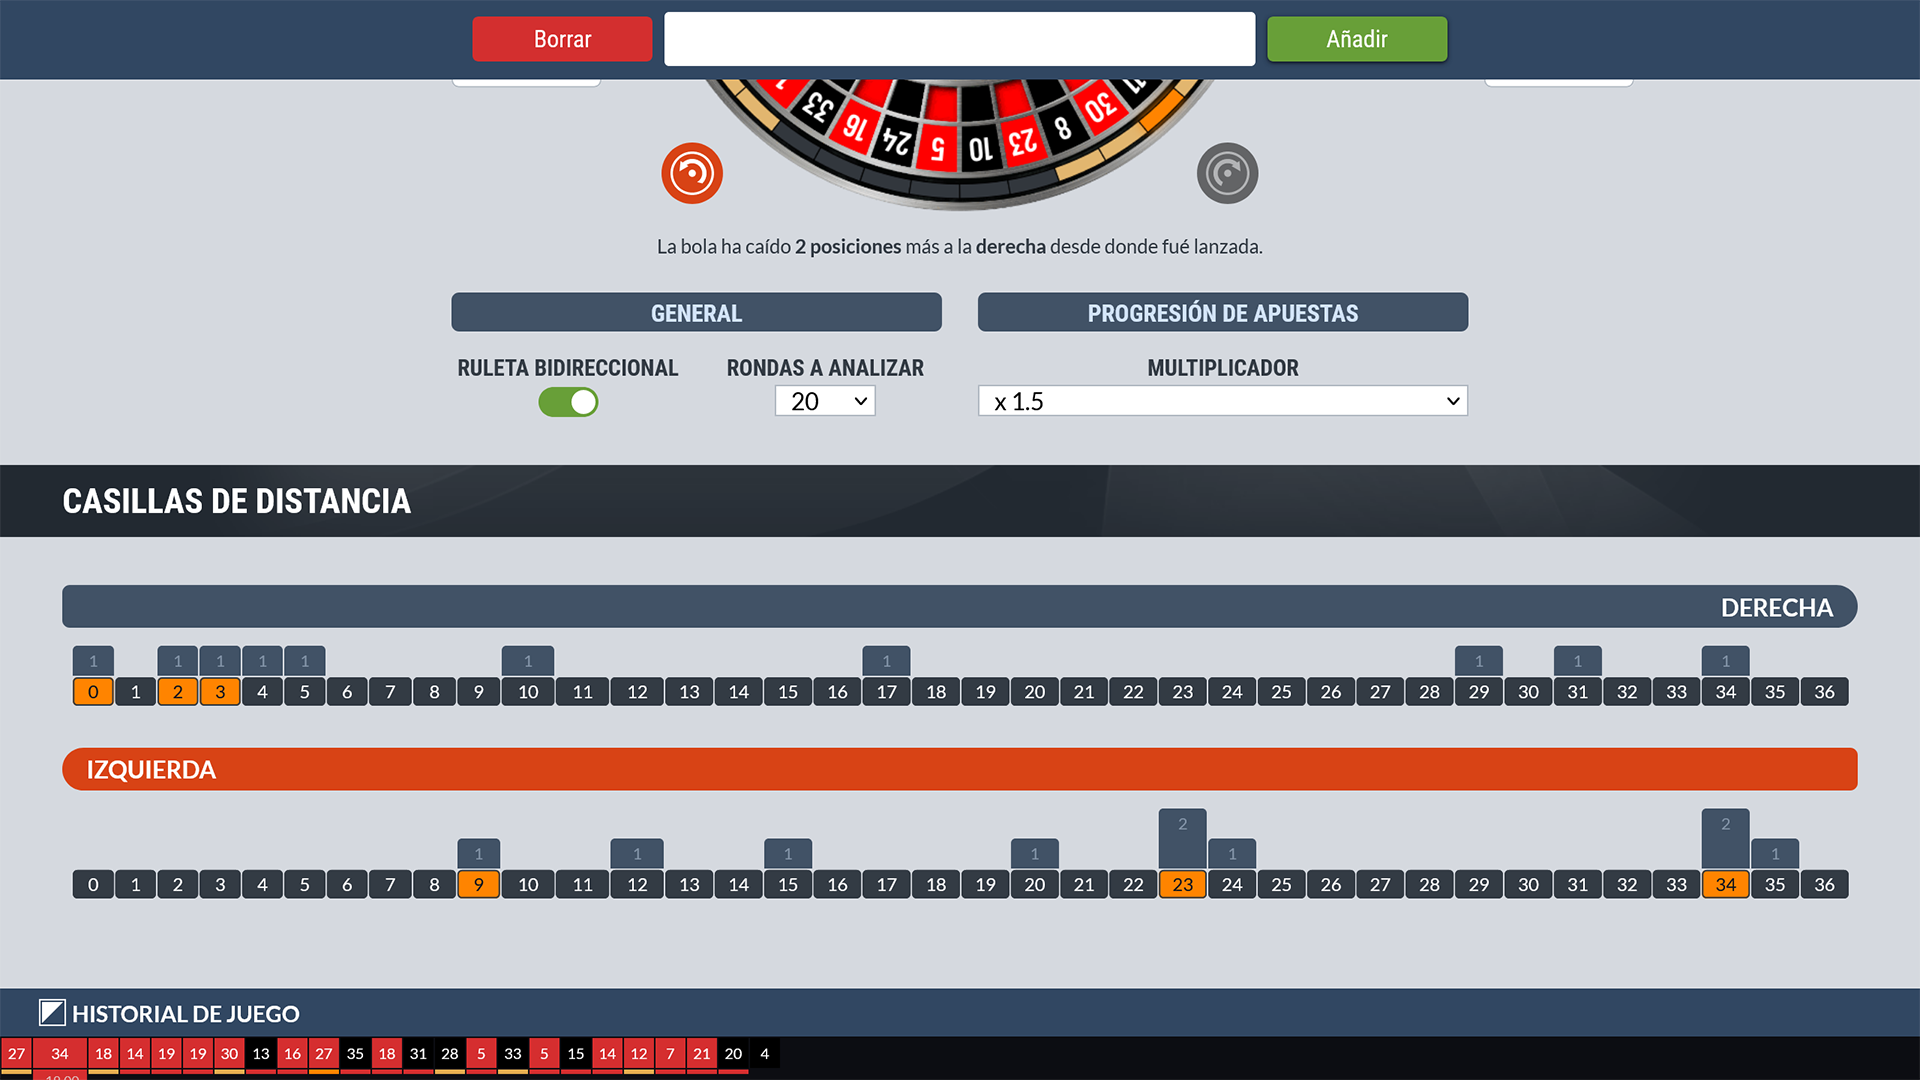
Task: Click the red Borrar button
Action: click(x=562, y=39)
